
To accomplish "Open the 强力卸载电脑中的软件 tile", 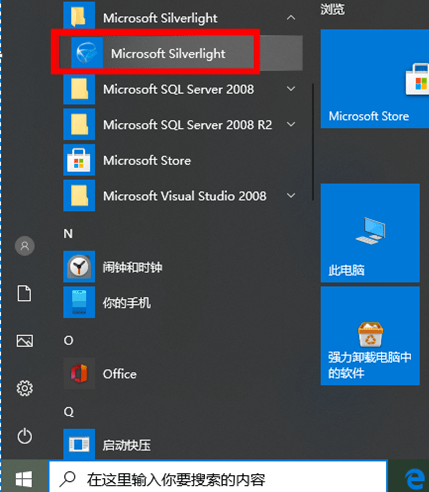I will click(x=370, y=336).
